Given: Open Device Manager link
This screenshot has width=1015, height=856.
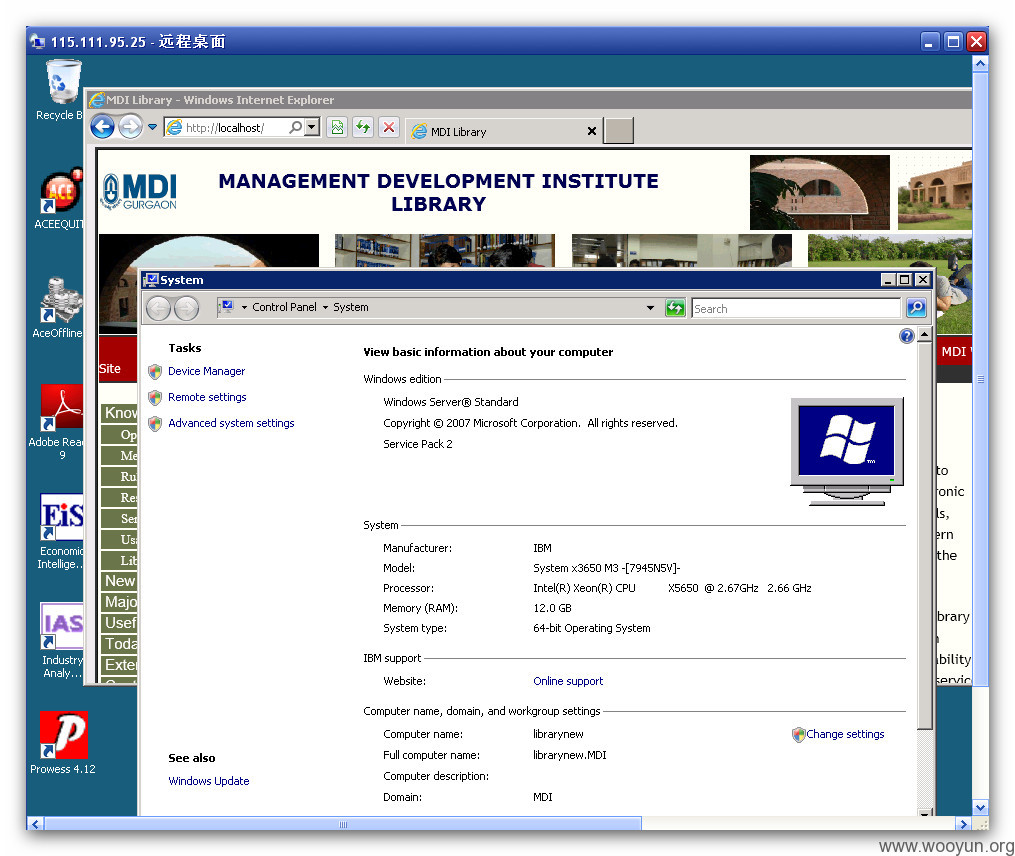Looking at the screenshot, I should pyautogui.click(x=206, y=371).
